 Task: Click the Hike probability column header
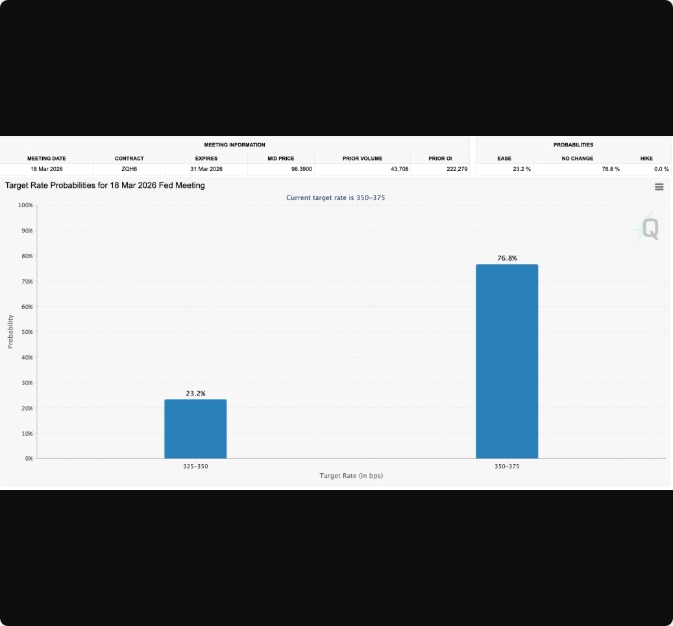[646, 158]
